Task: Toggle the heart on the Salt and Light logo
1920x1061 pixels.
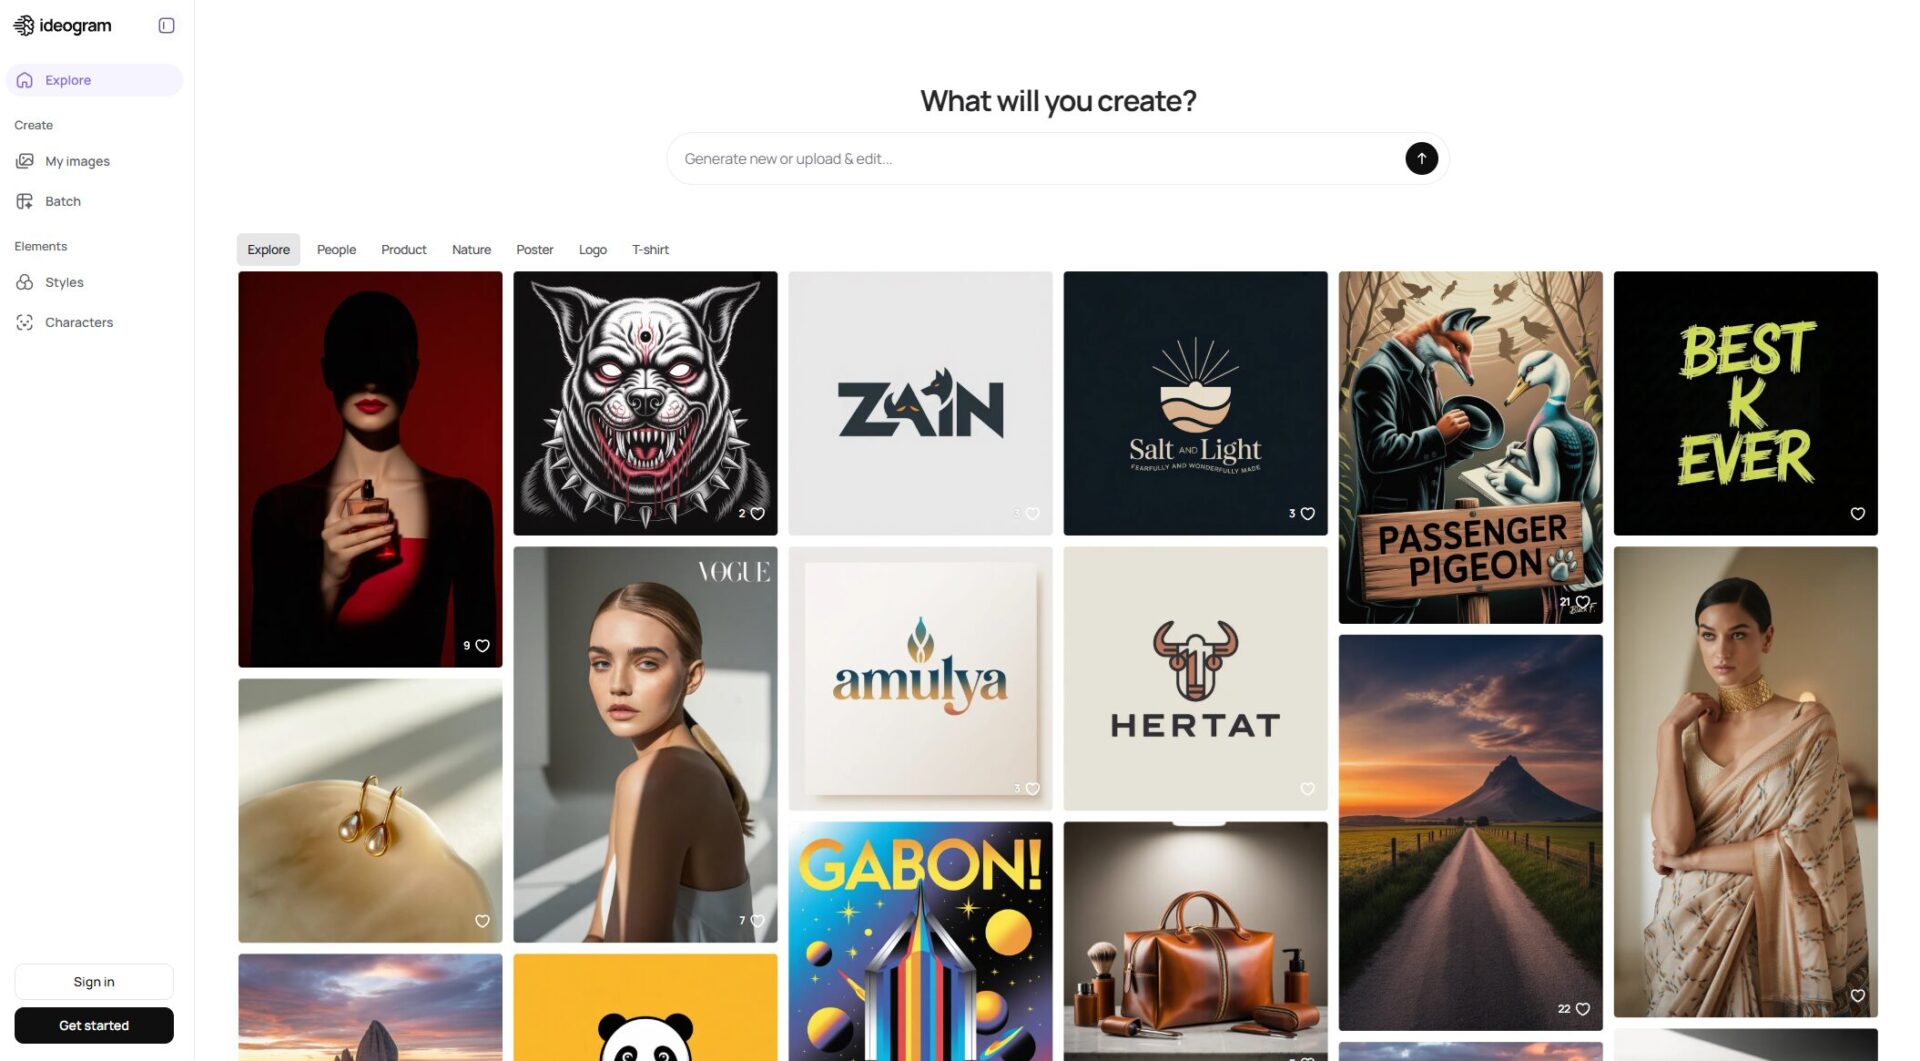Action: click(1307, 514)
